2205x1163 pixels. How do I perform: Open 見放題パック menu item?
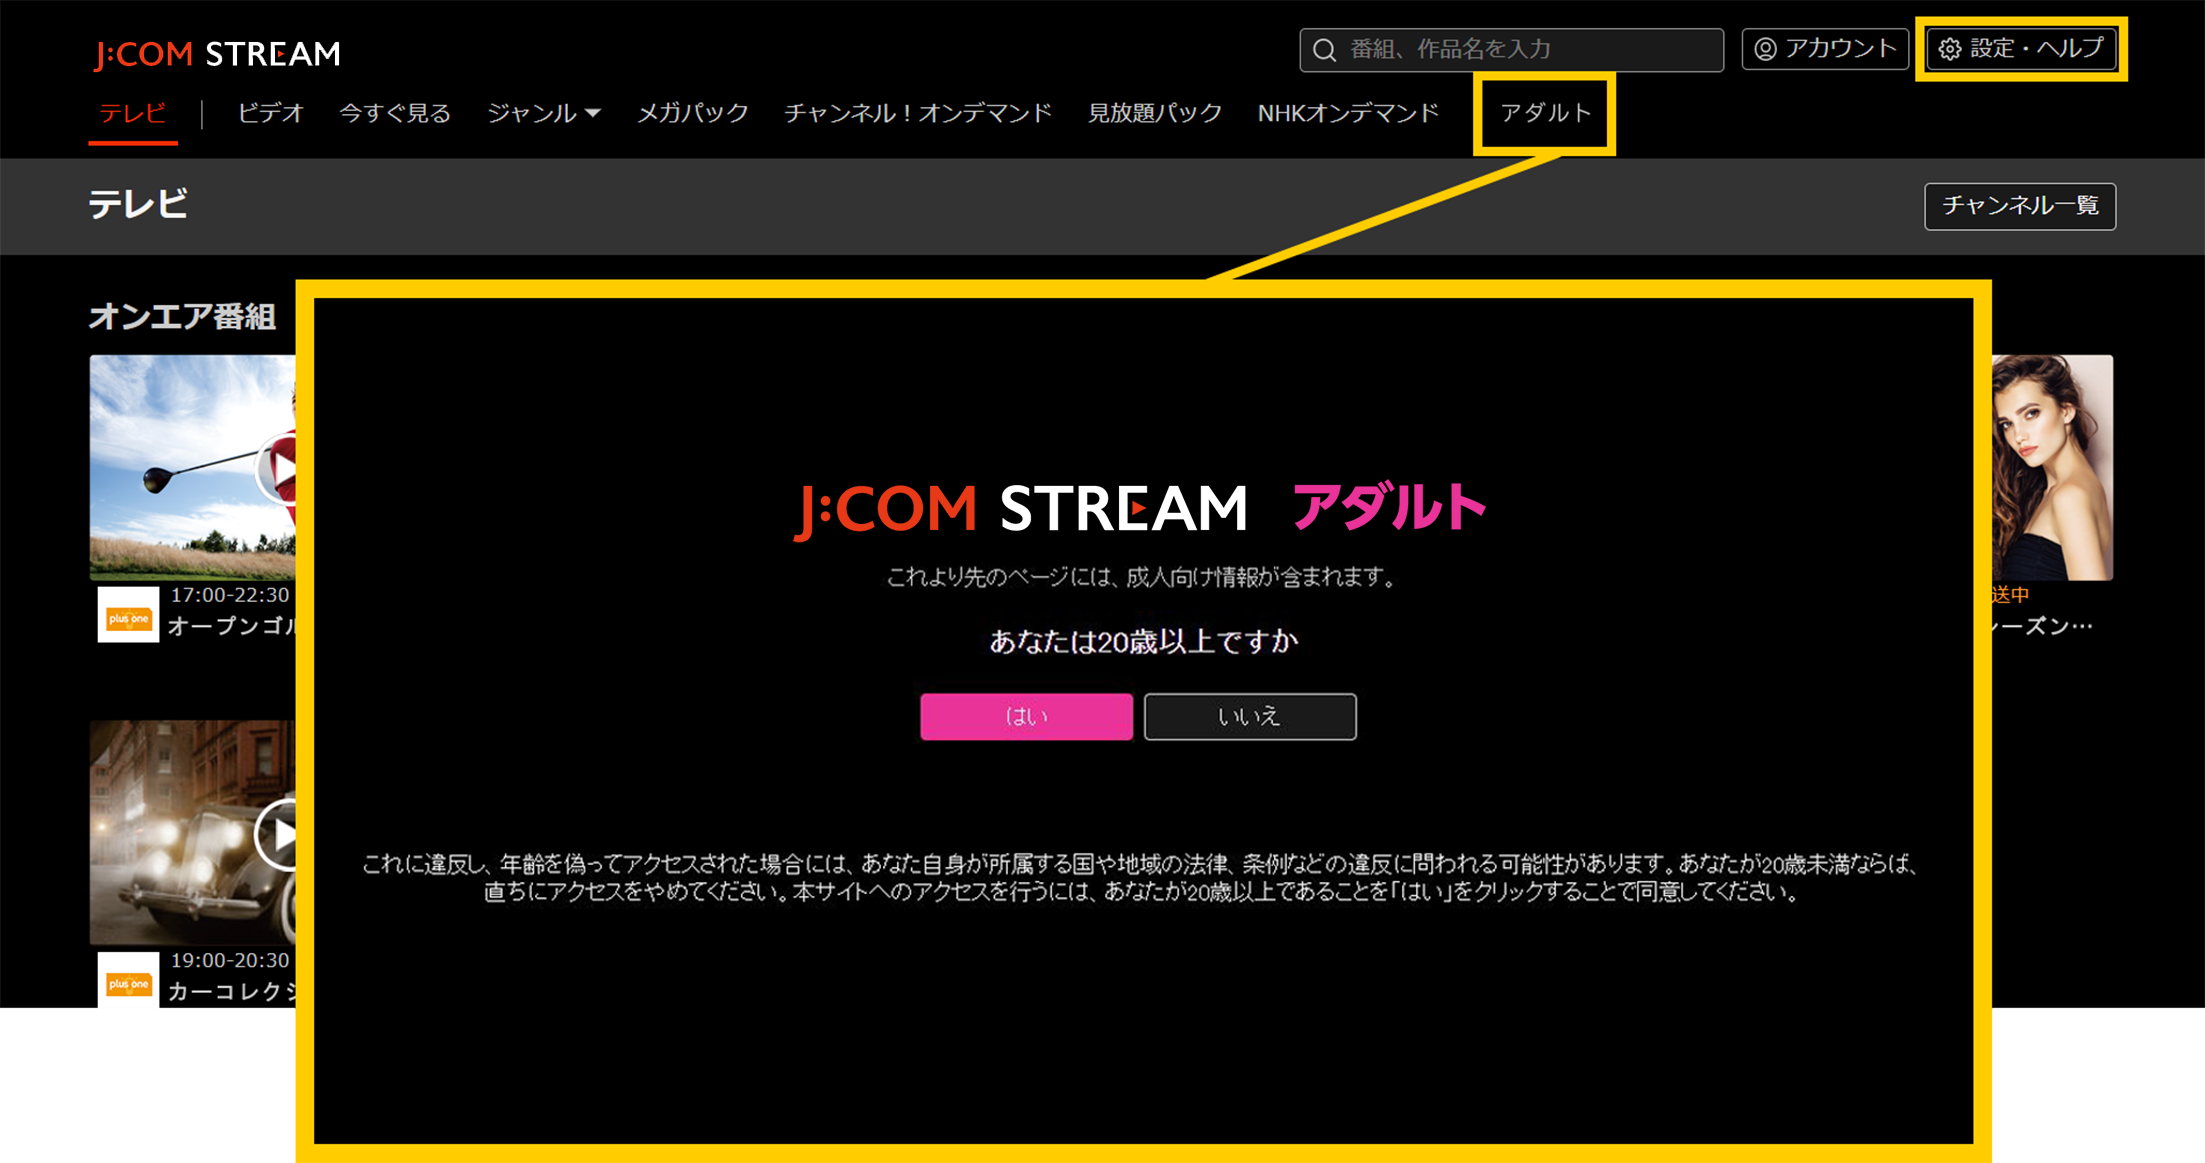pos(1155,113)
